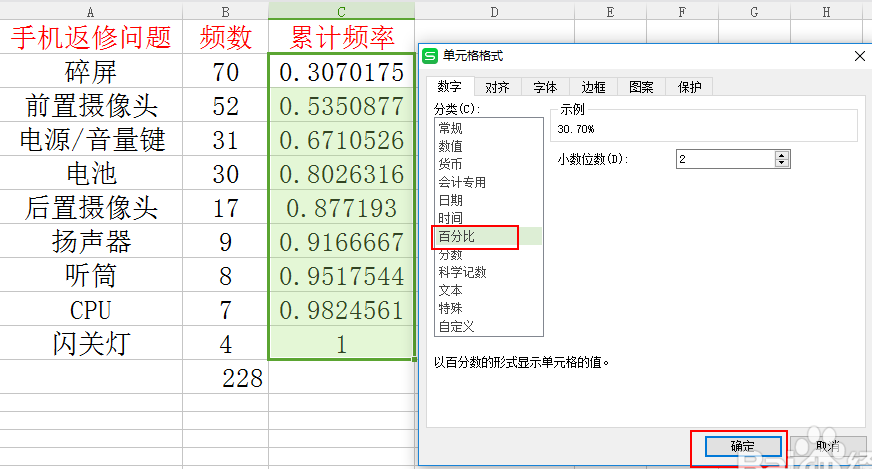This screenshot has height=469, width=872.
Task: Select cell showing 0.9166667
Action: point(341,241)
